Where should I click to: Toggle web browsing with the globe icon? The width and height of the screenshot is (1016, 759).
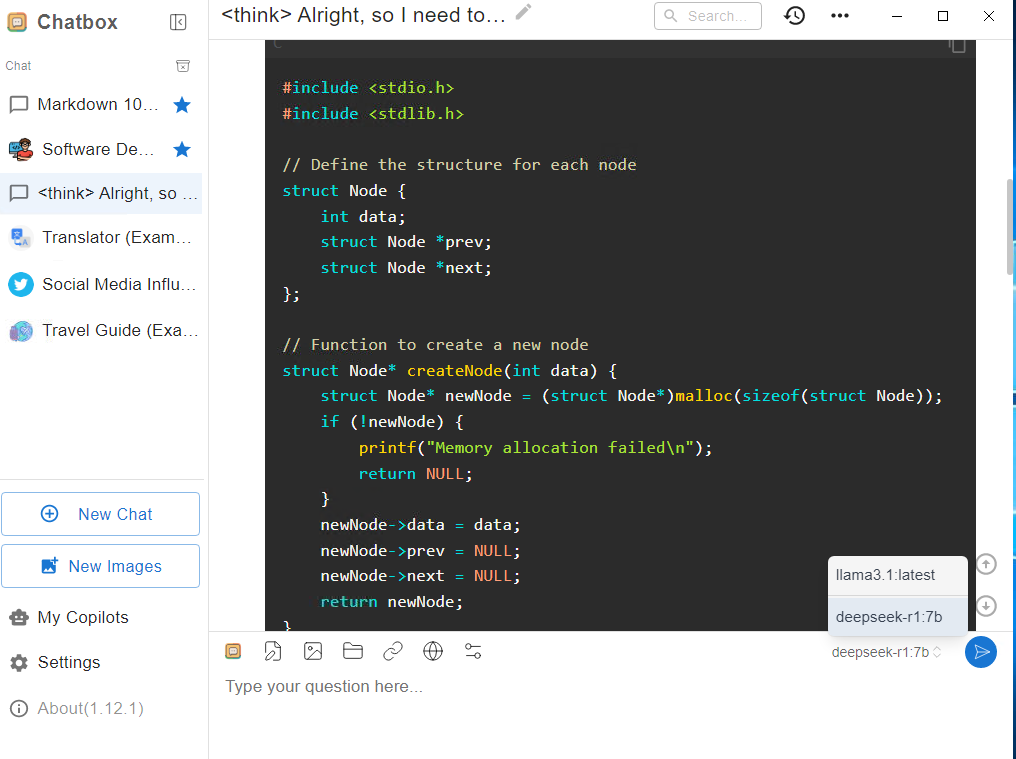433,651
